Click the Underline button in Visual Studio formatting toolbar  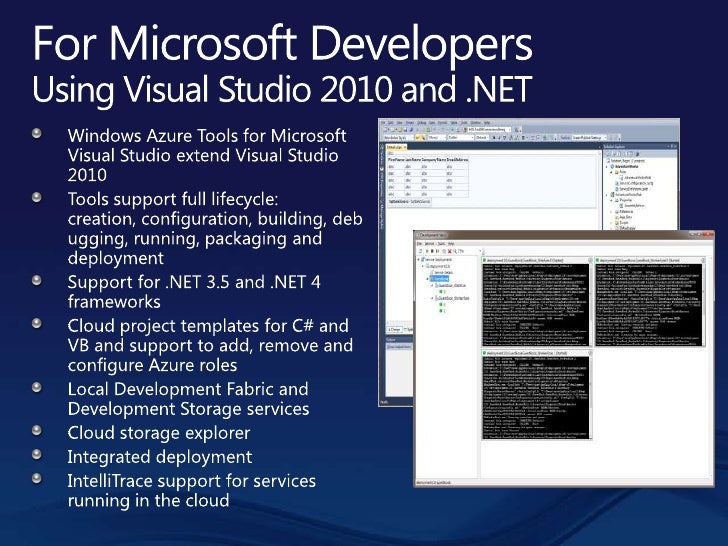tap(505, 137)
